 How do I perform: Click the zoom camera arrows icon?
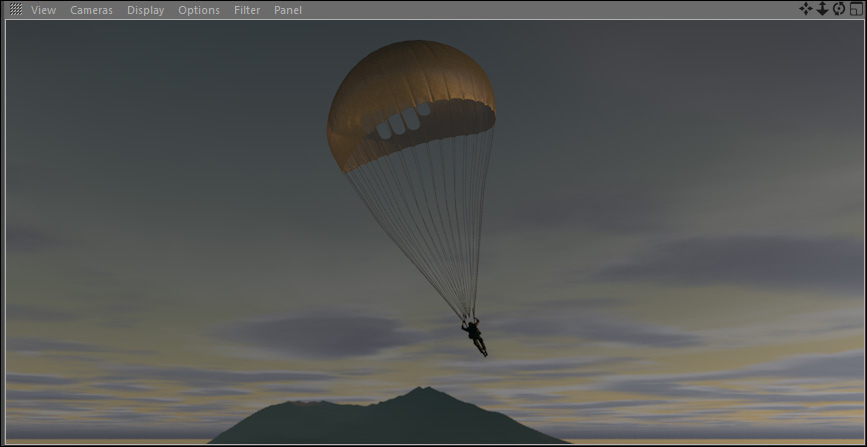pos(822,9)
